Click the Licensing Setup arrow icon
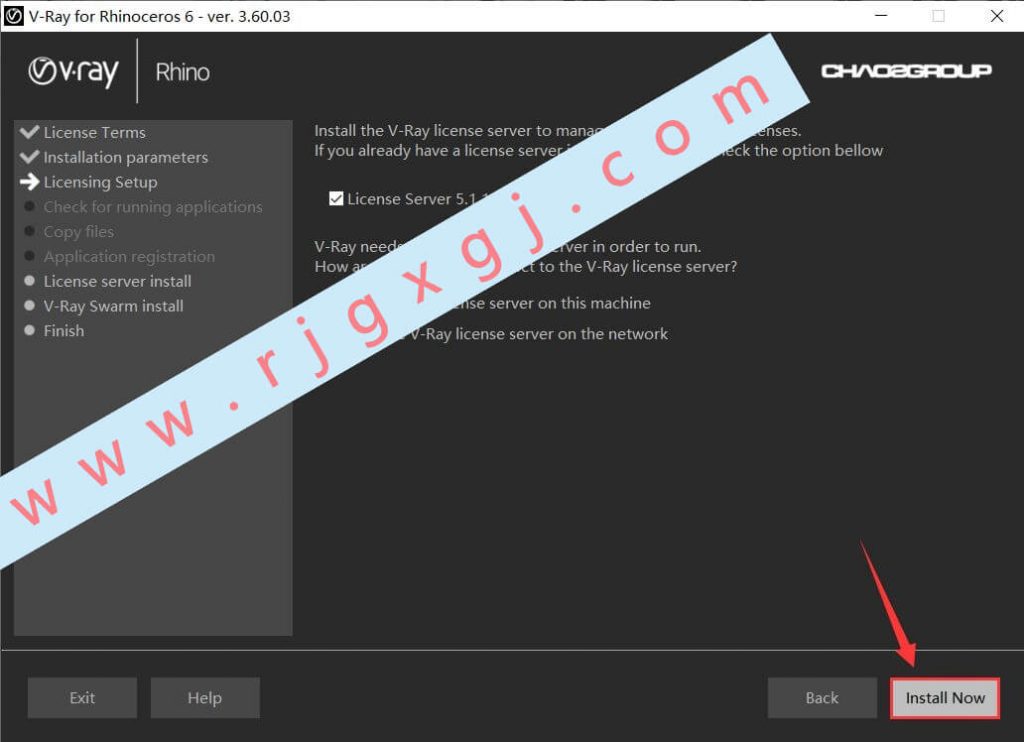 coord(30,182)
